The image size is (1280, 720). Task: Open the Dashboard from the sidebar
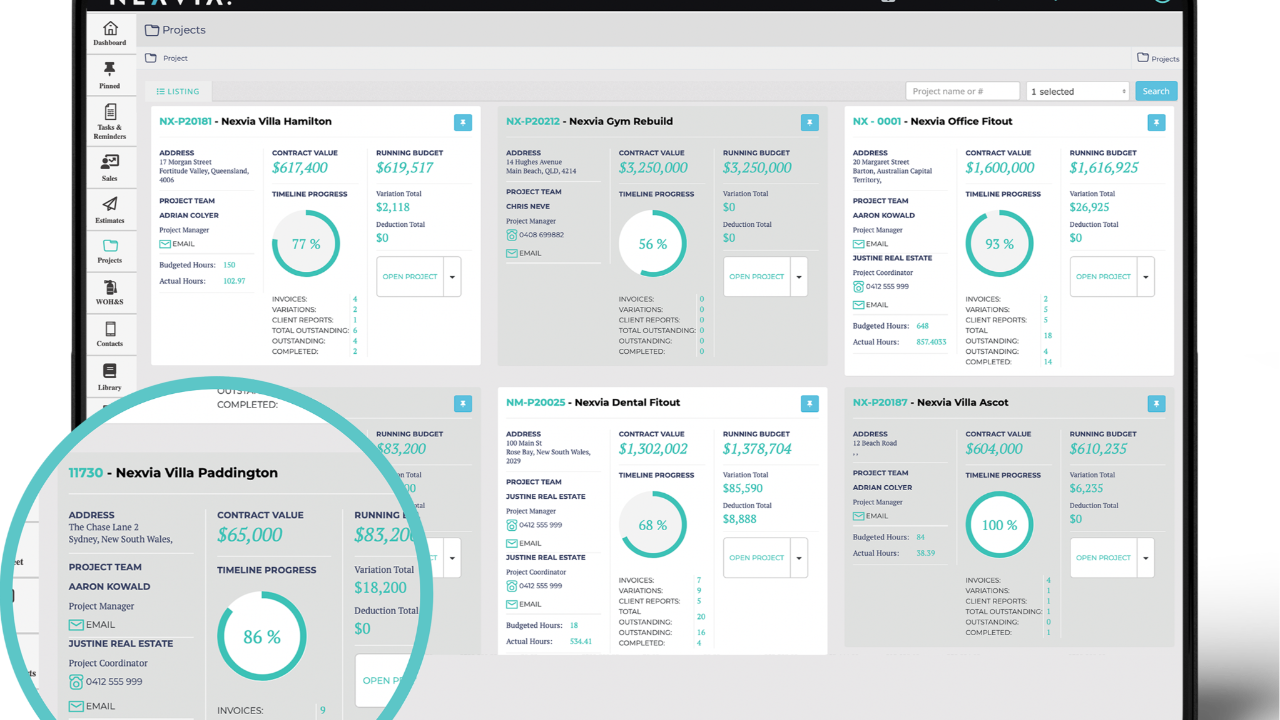[x=110, y=33]
